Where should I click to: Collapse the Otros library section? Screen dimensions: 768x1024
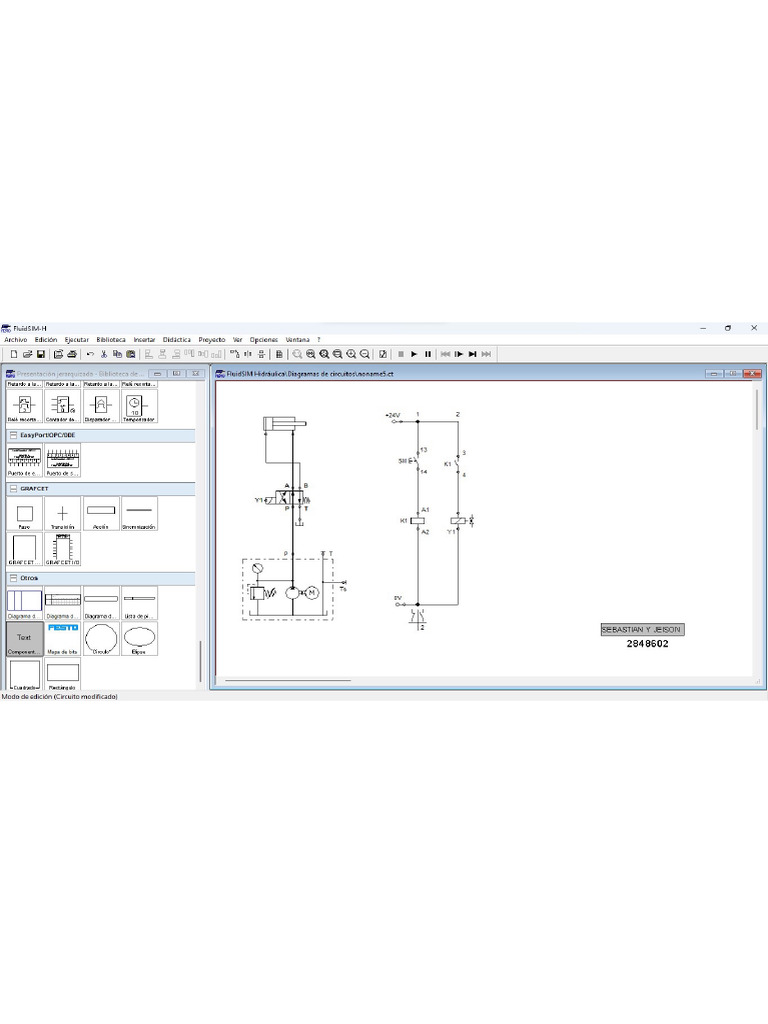pyautogui.click(x=13, y=578)
